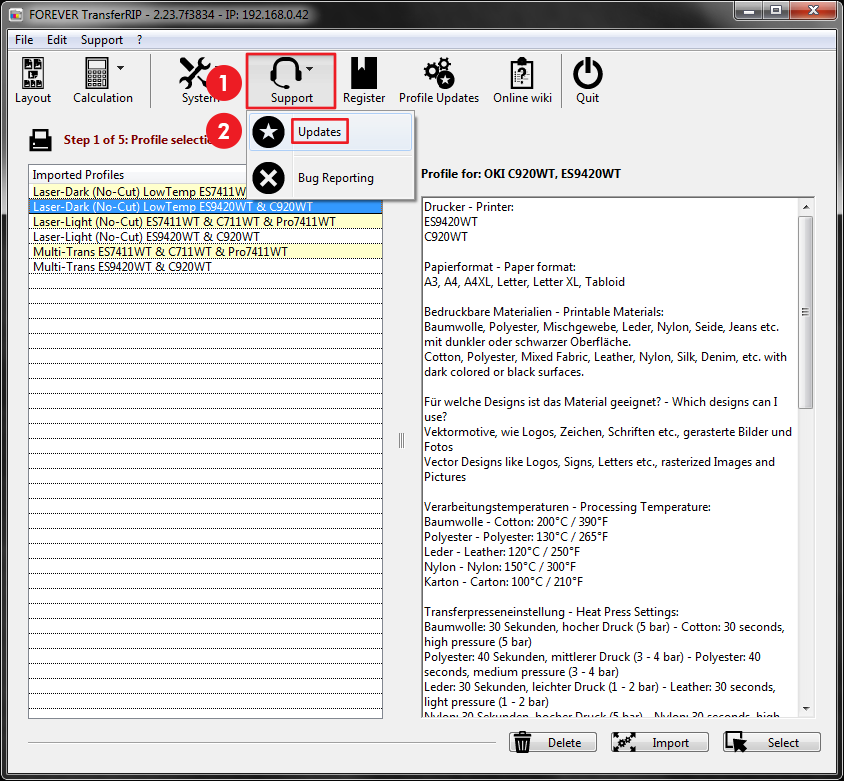
Task: Click the Quit power icon
Action: [587, 73]
